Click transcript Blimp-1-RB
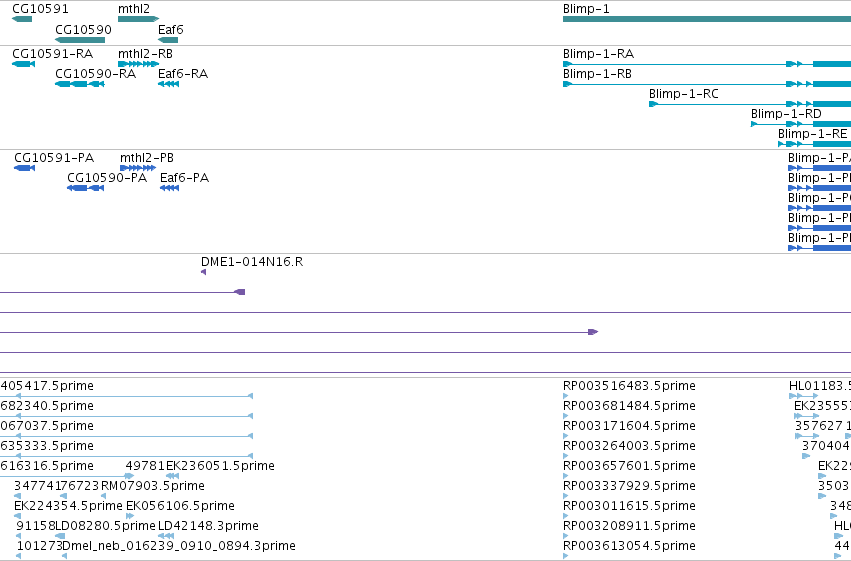This screenshot has width=851, height=561. [707, 84]
